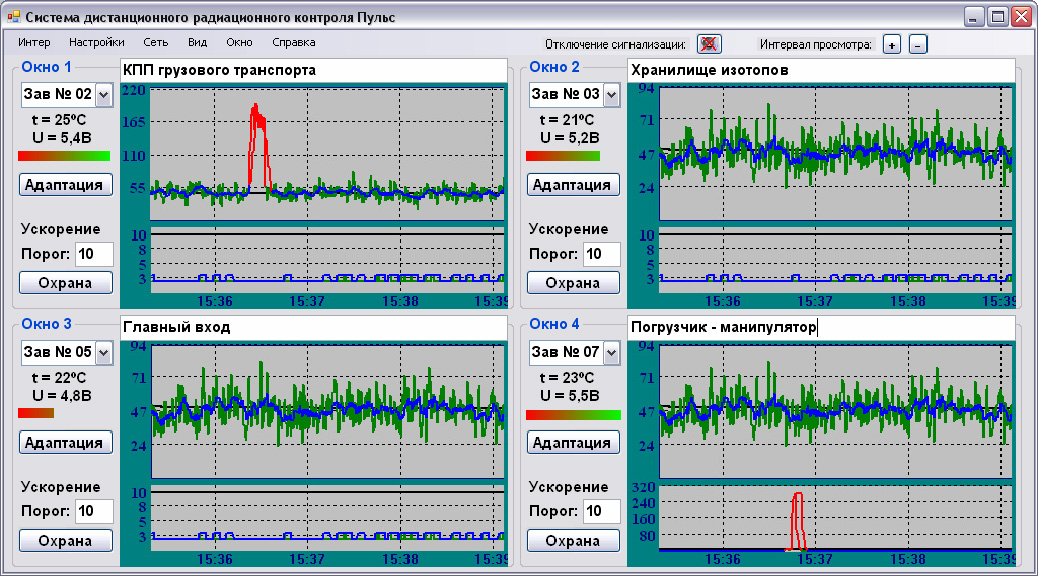Open the Сеть menu
The image size is (1038, 576).
pyautogui.click(x=156, y=42)
